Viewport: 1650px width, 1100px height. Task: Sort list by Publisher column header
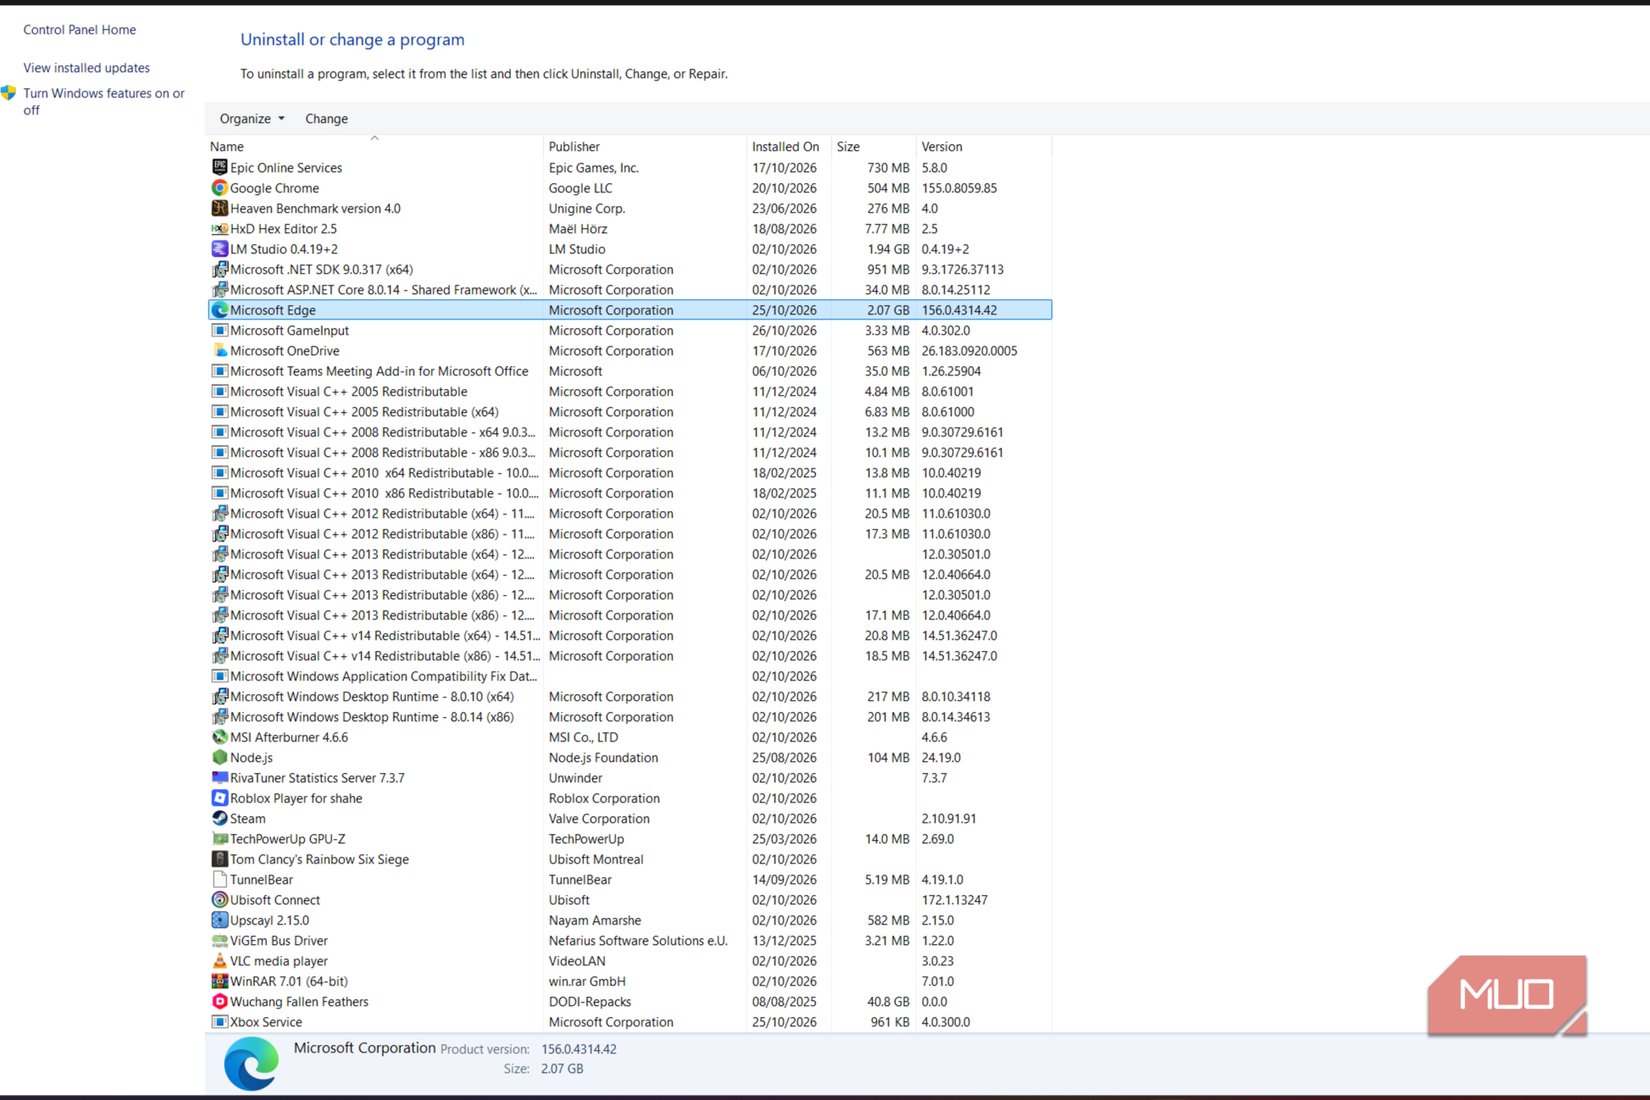click(645, 146)
